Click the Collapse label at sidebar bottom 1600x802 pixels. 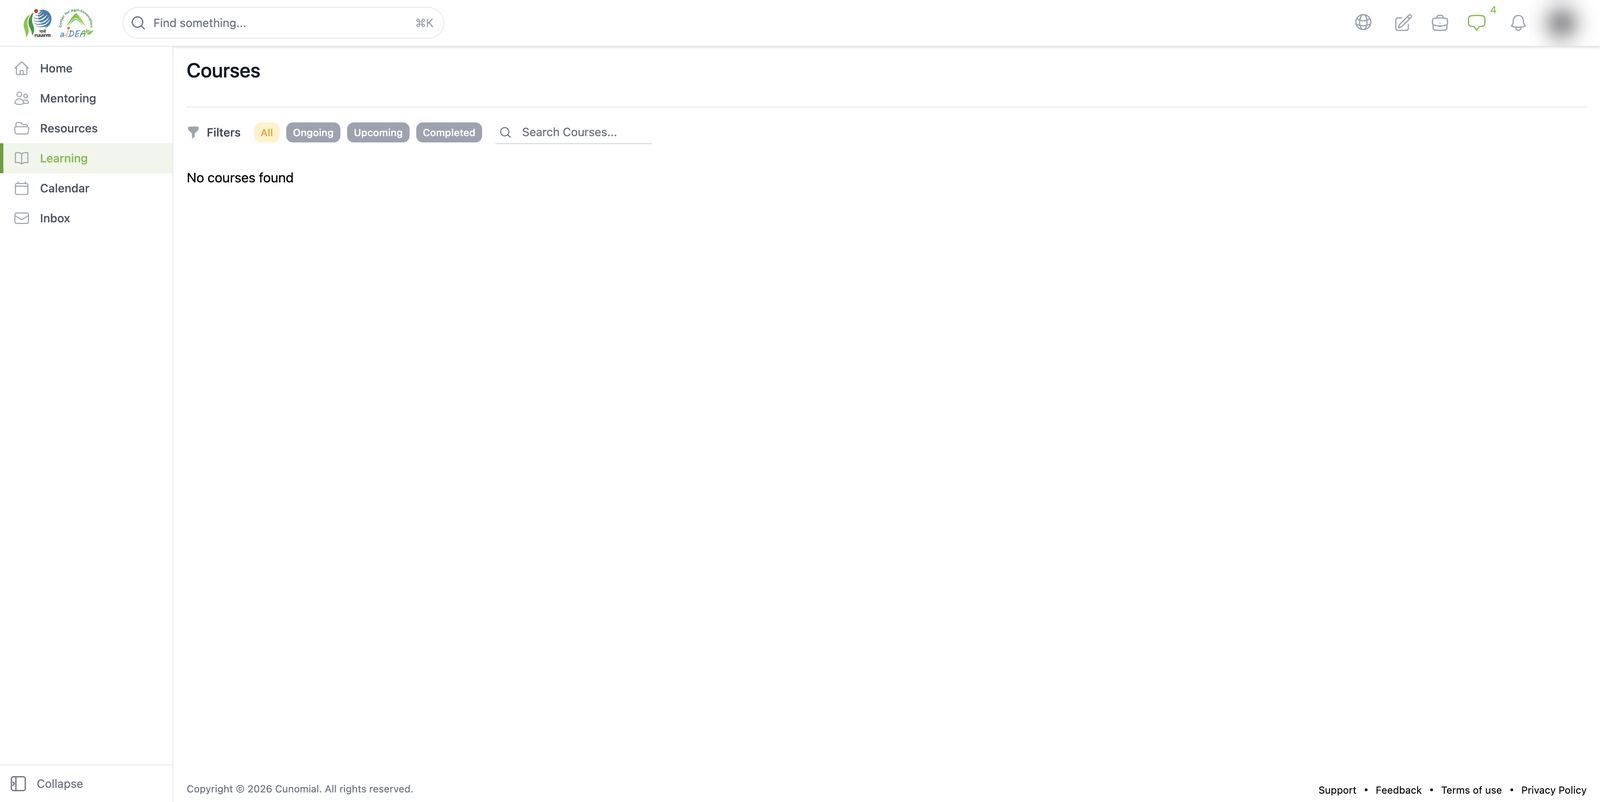coord(60,784)
